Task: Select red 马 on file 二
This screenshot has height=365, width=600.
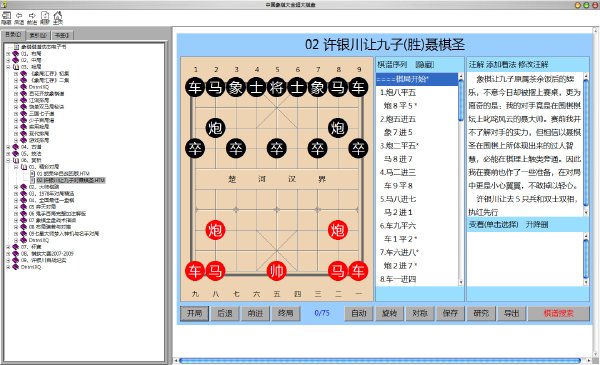Action: 338,271
